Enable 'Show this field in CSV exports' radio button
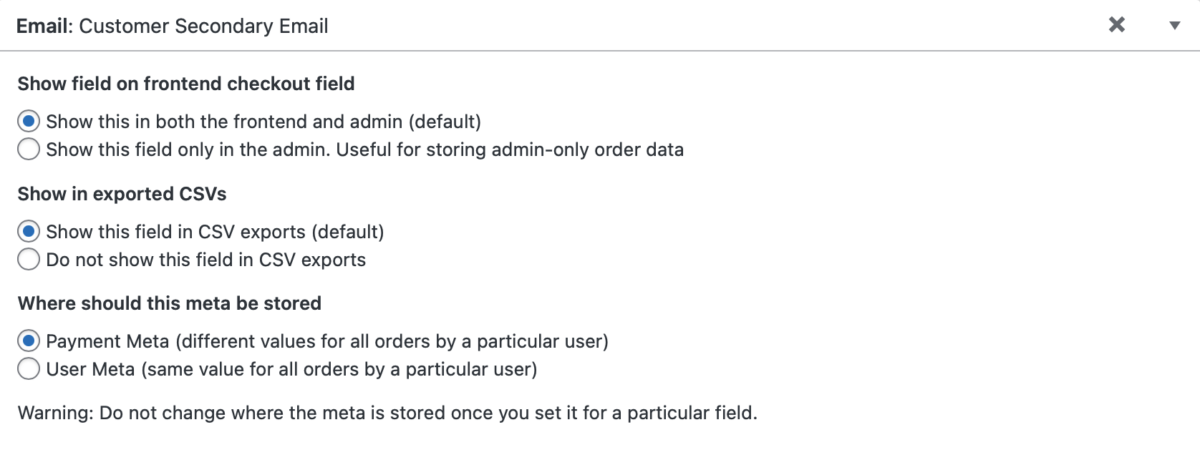The height and width of the screenshot is (455, 1200). [x=30, y=231]
